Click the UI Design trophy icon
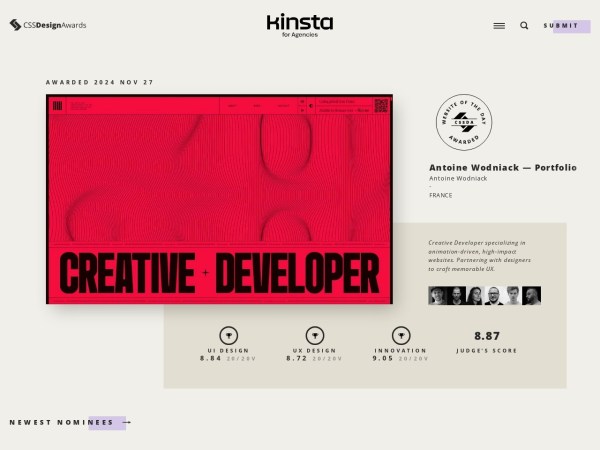Image resolution: width=600 pixels, height=450 pixels. pyautogui.click(x=228, y=336)
